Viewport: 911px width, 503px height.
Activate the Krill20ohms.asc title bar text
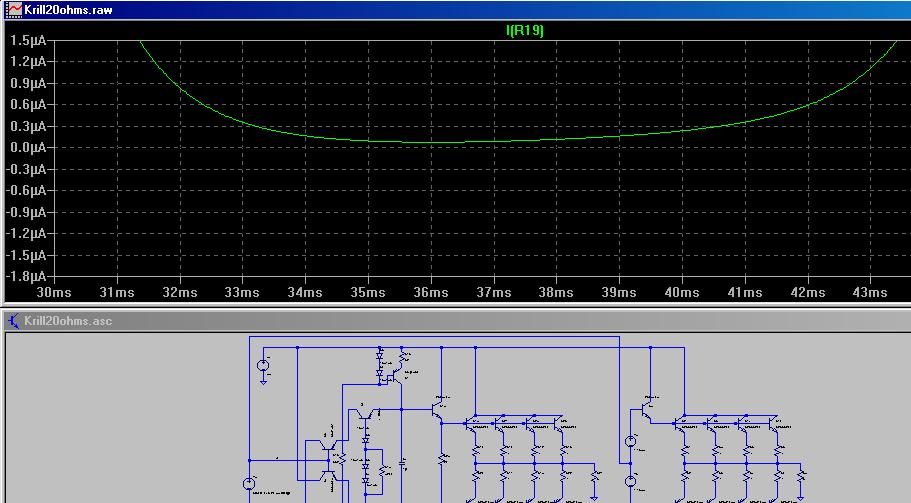click(x=68, y=321)
